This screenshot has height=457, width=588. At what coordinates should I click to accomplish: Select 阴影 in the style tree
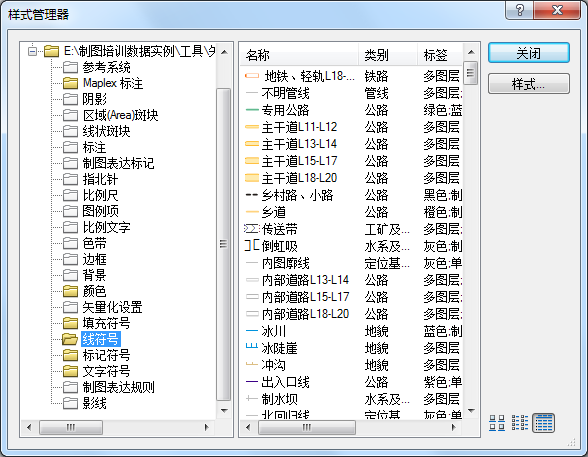tap(94, 99)
